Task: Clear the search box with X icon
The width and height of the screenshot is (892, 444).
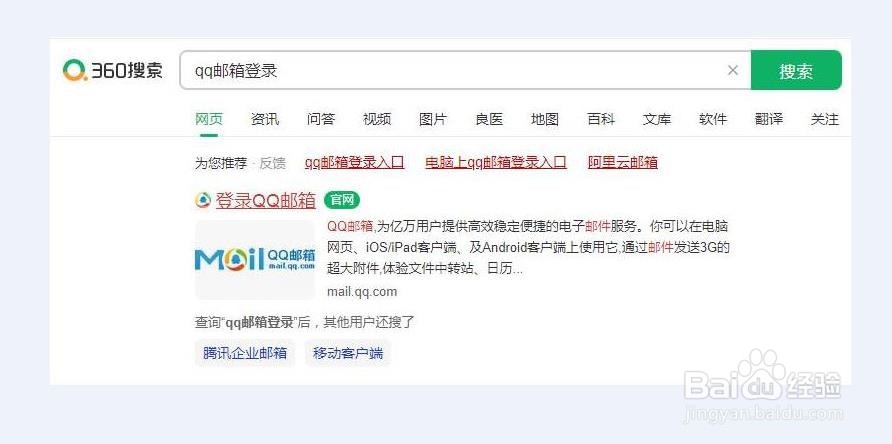Action: 733,70
